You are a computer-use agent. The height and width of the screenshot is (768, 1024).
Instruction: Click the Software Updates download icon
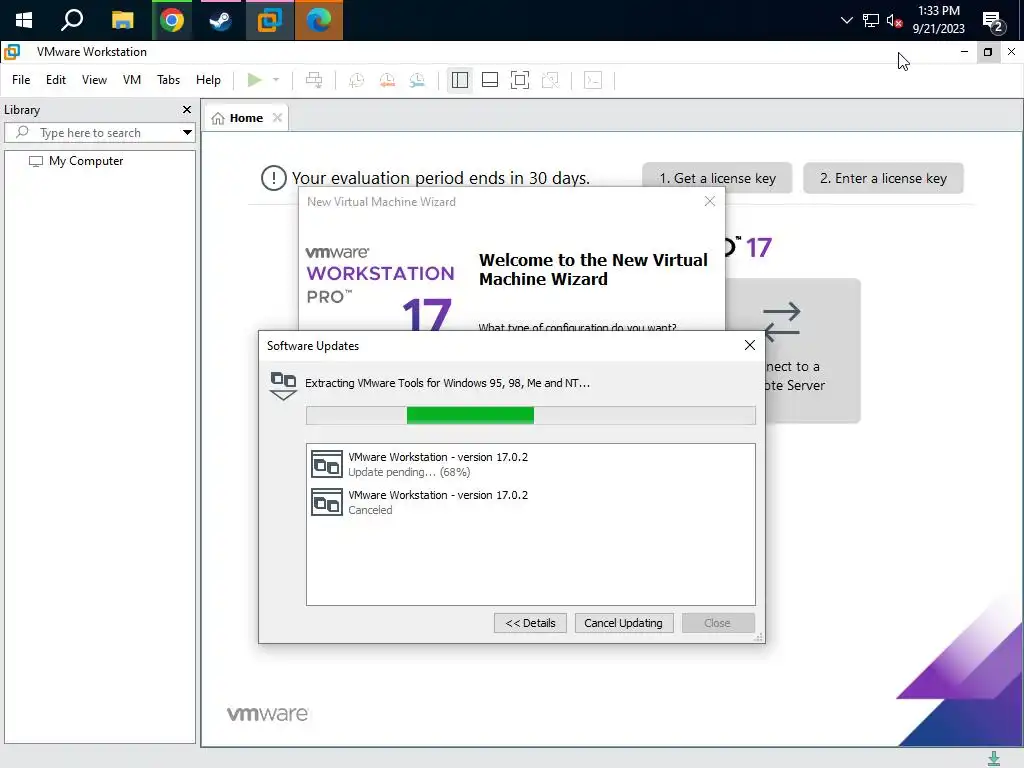(x=283, y=385)
